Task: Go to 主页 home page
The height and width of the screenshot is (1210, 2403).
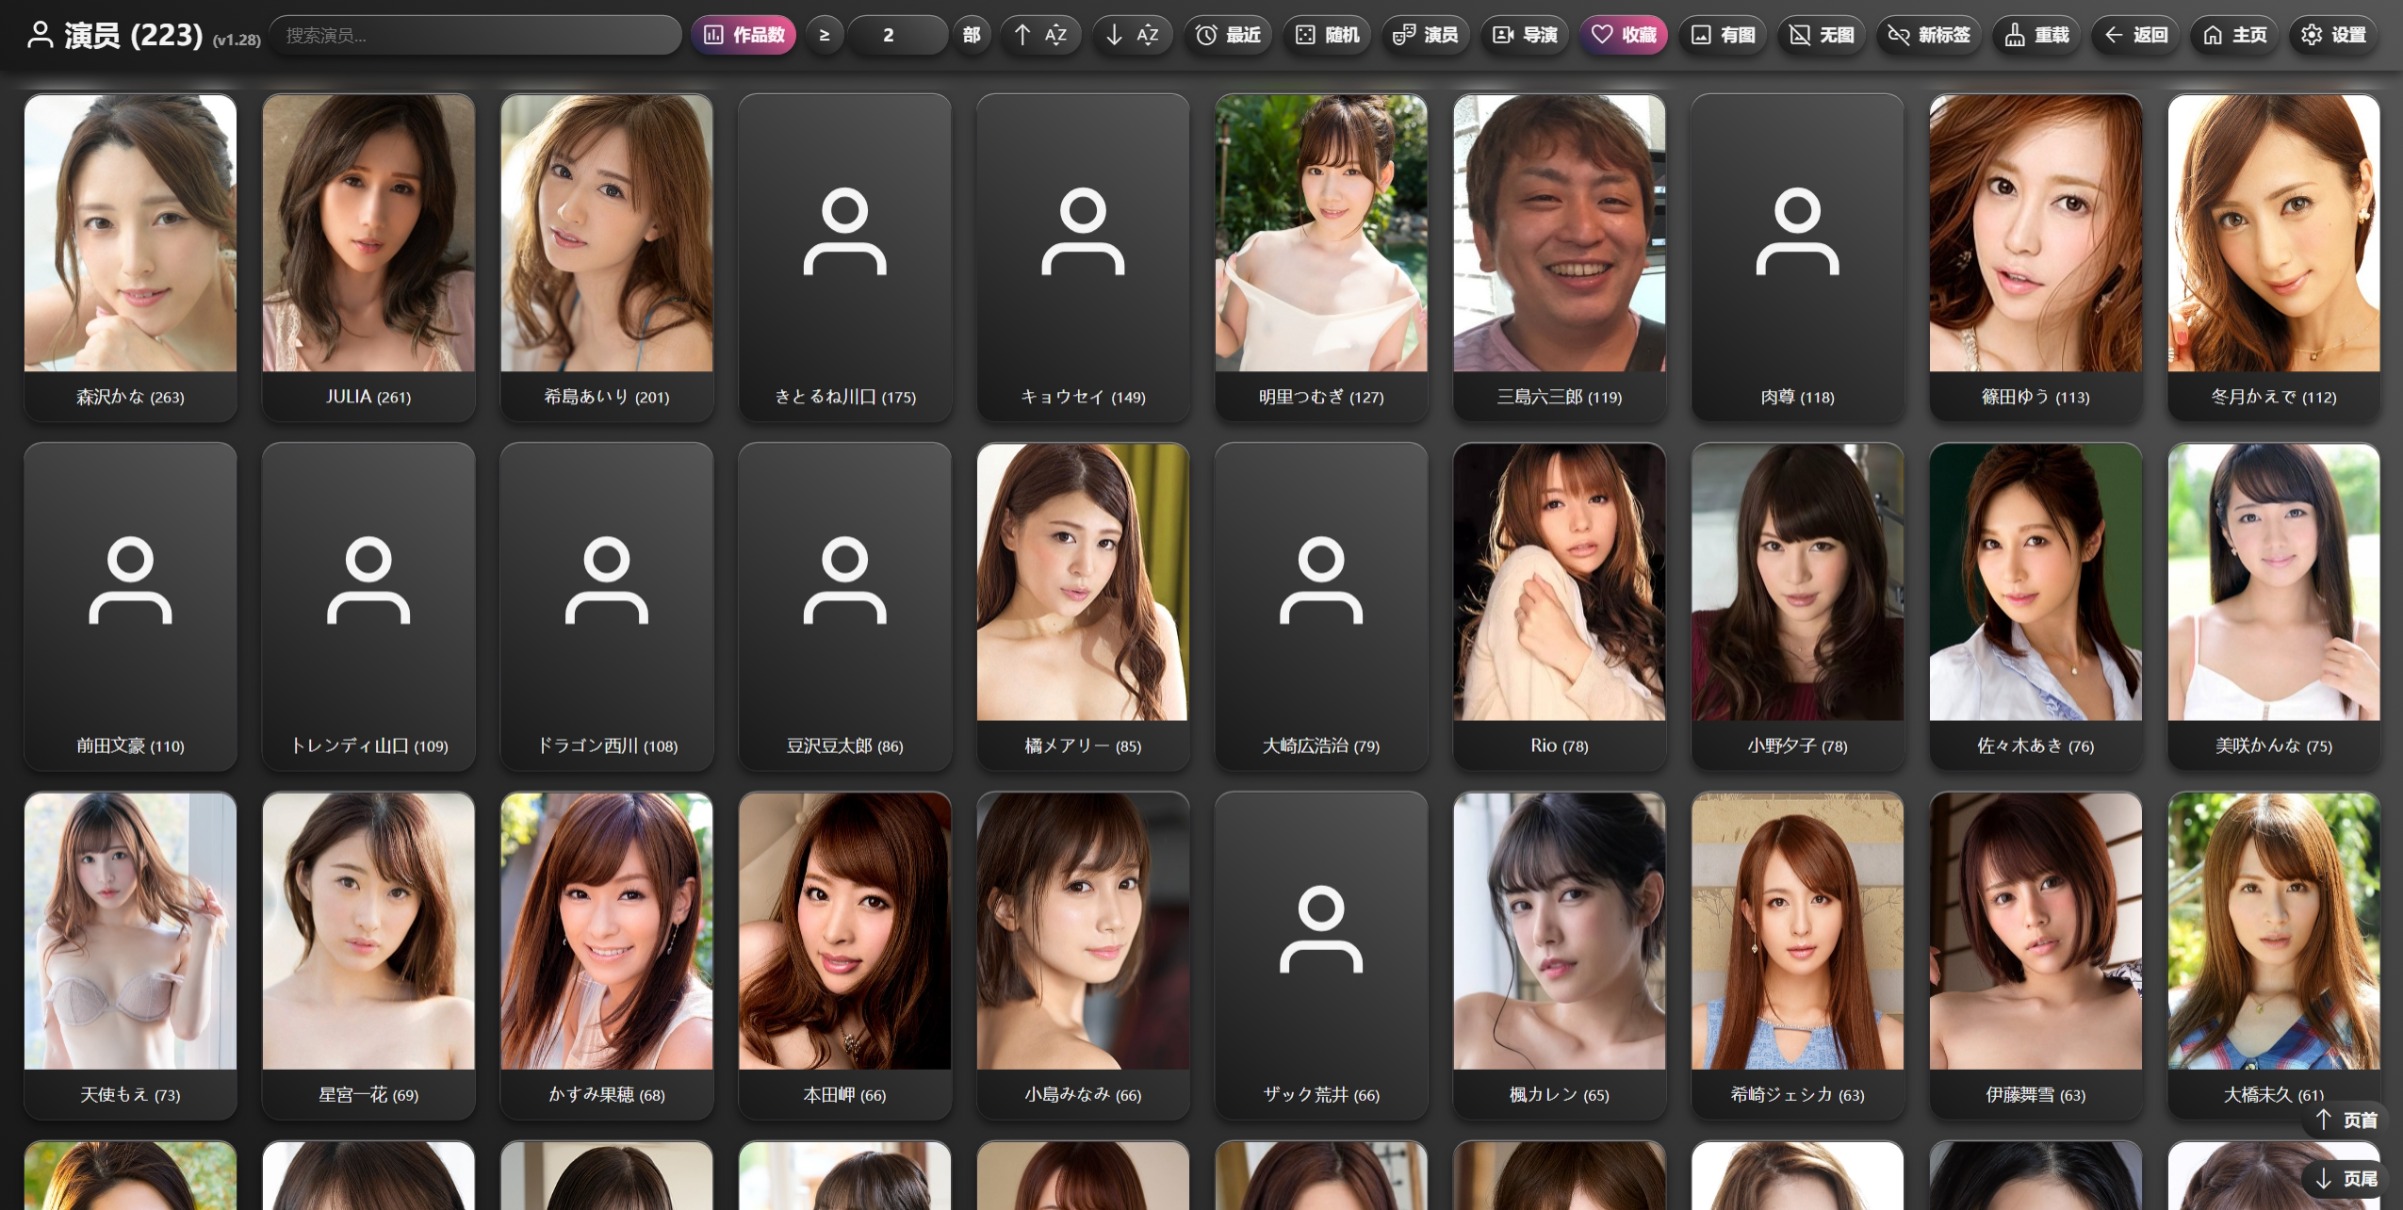Action: coord(2235,35)
